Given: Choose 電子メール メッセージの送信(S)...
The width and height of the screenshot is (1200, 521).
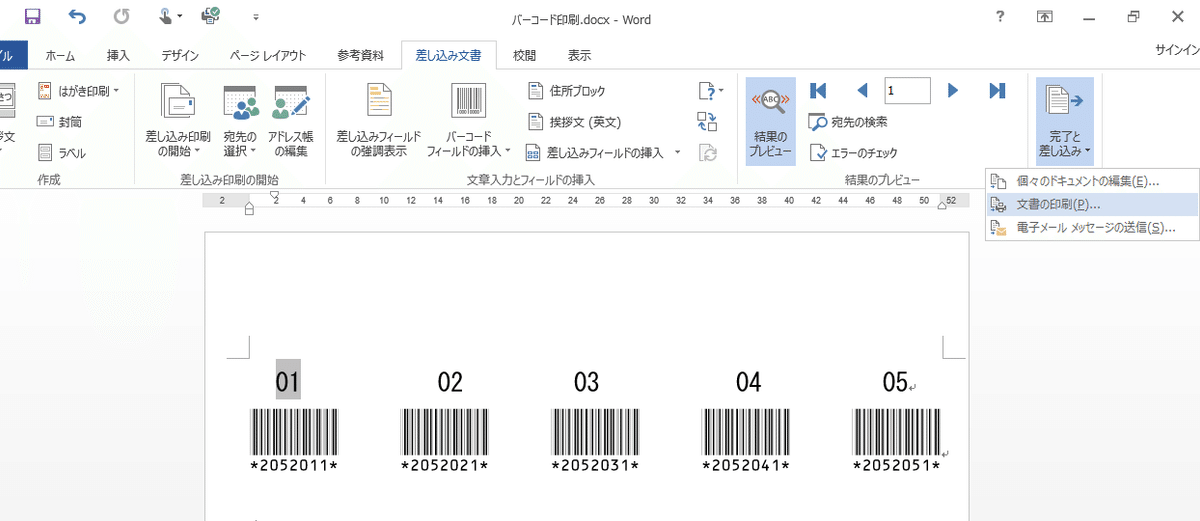Looking at the screenshot, I should click(1092, 227).
